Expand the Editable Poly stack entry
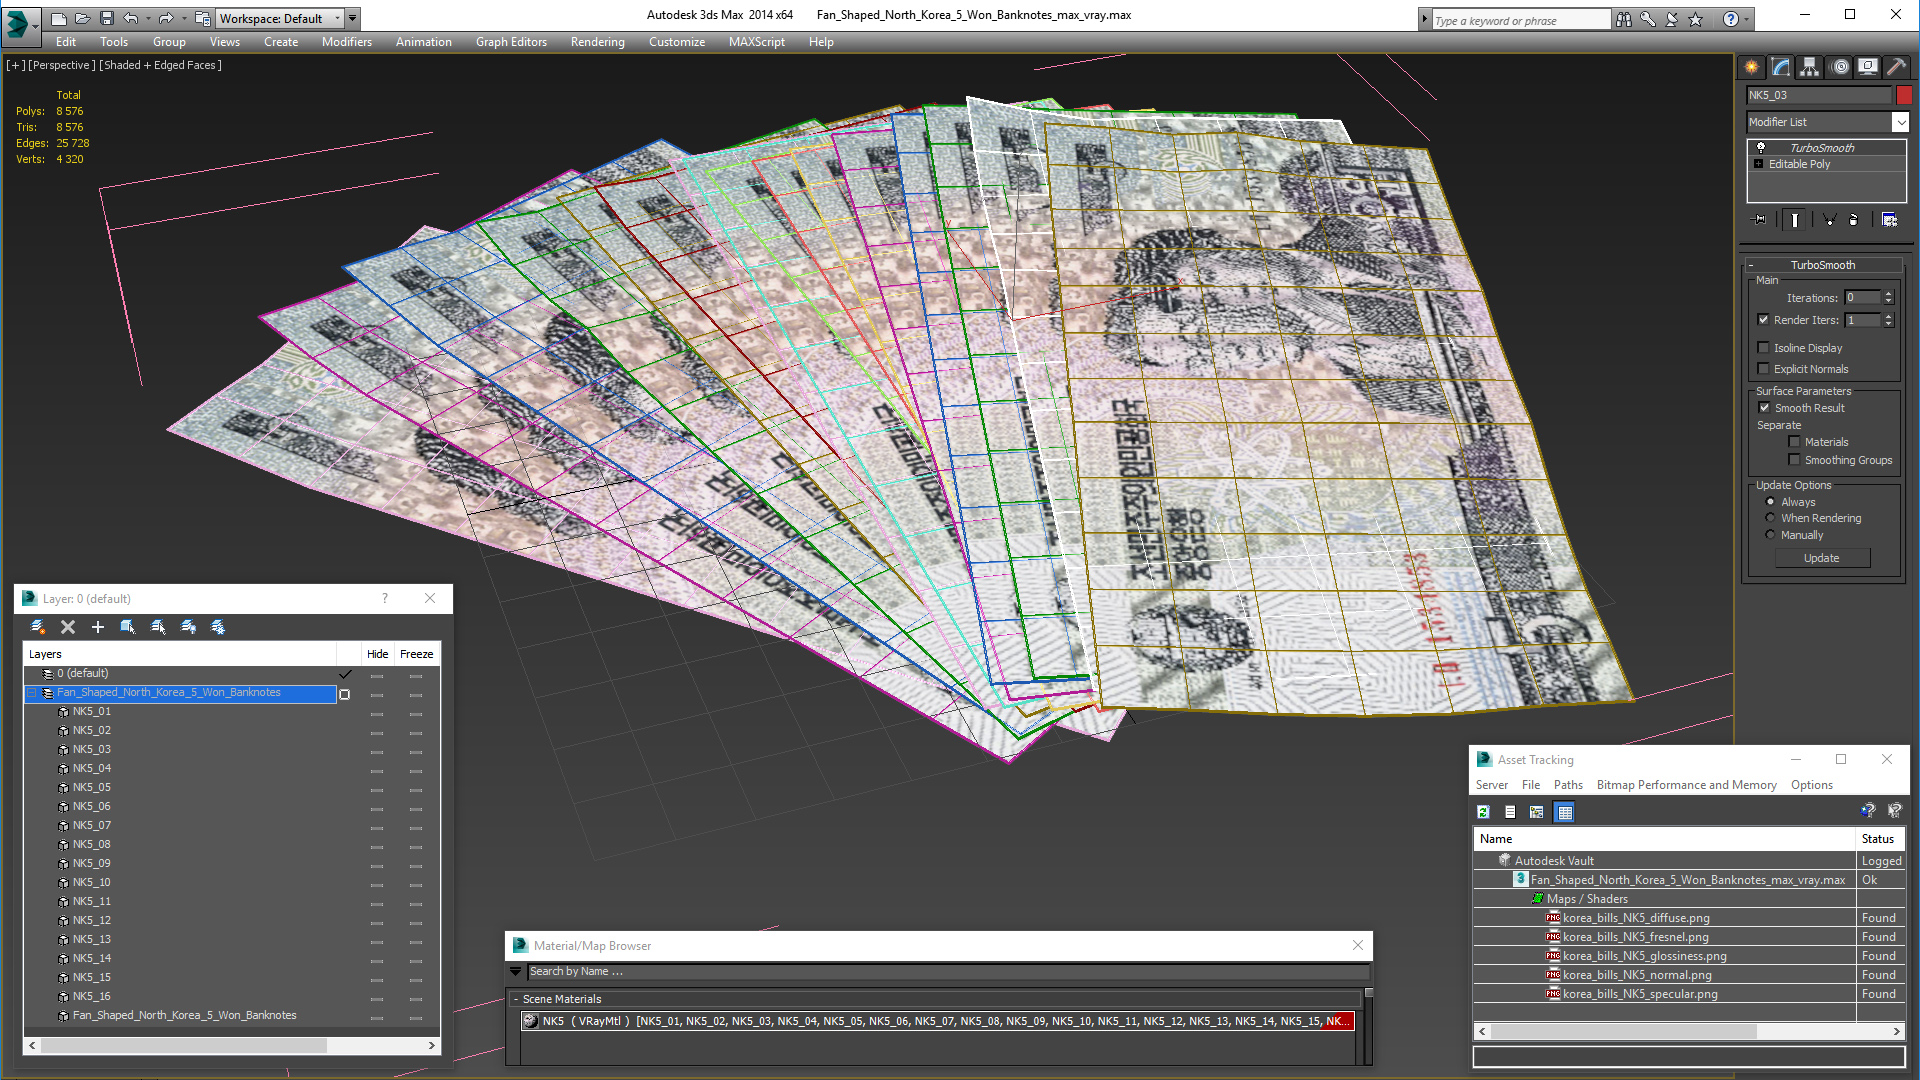Image resolution: width=1920 pixels, height=1080 pixels. tap(1759, 164)
